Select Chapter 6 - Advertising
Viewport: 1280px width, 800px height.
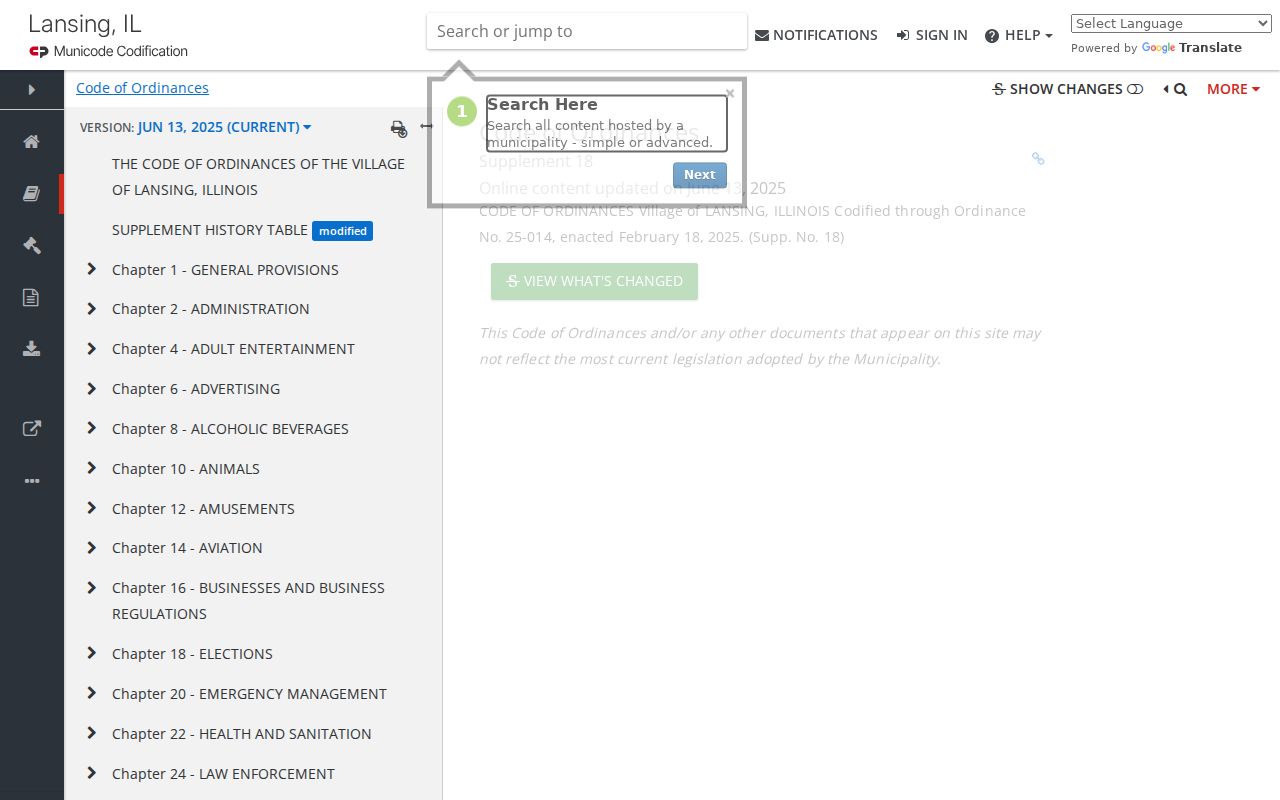point(196,389)
